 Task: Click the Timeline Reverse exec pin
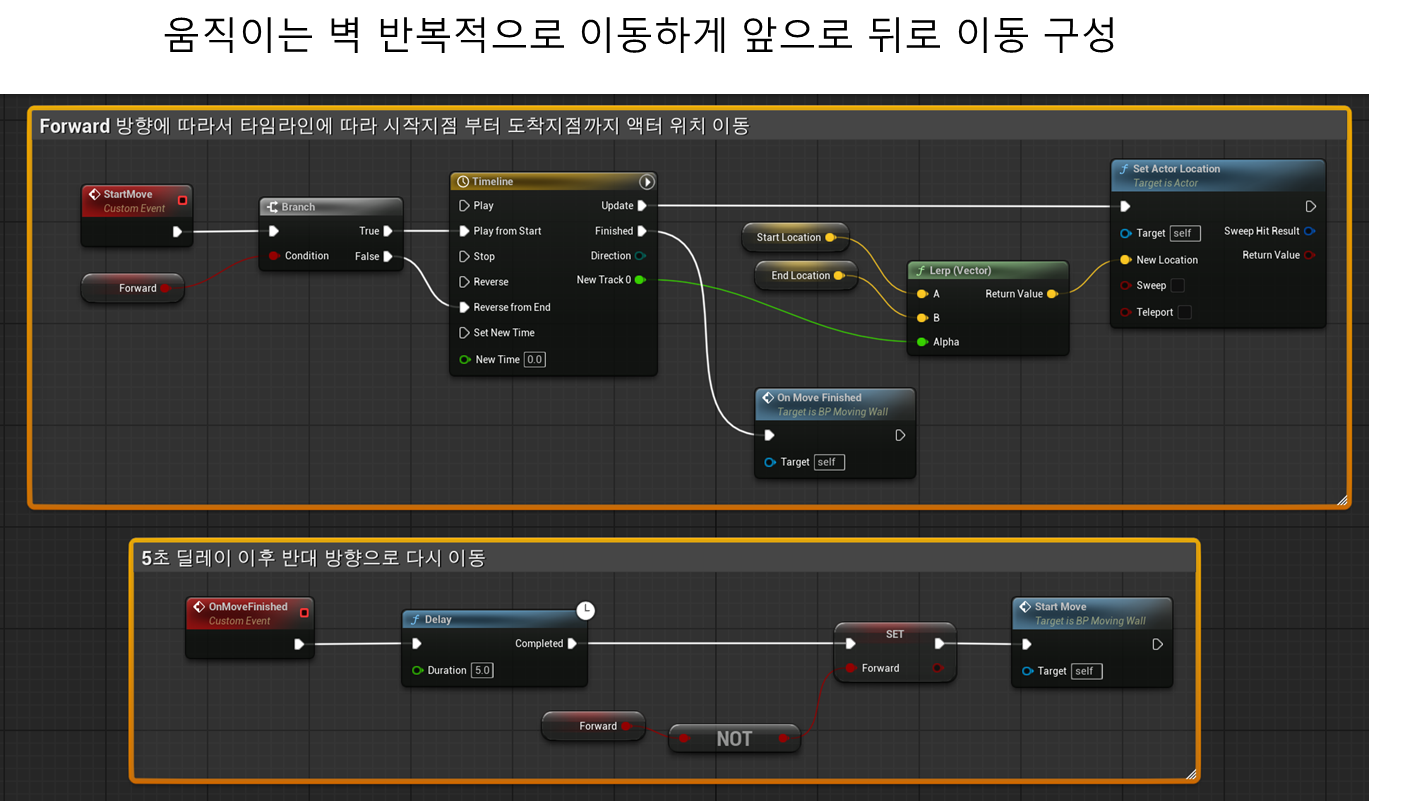[464, 282]
